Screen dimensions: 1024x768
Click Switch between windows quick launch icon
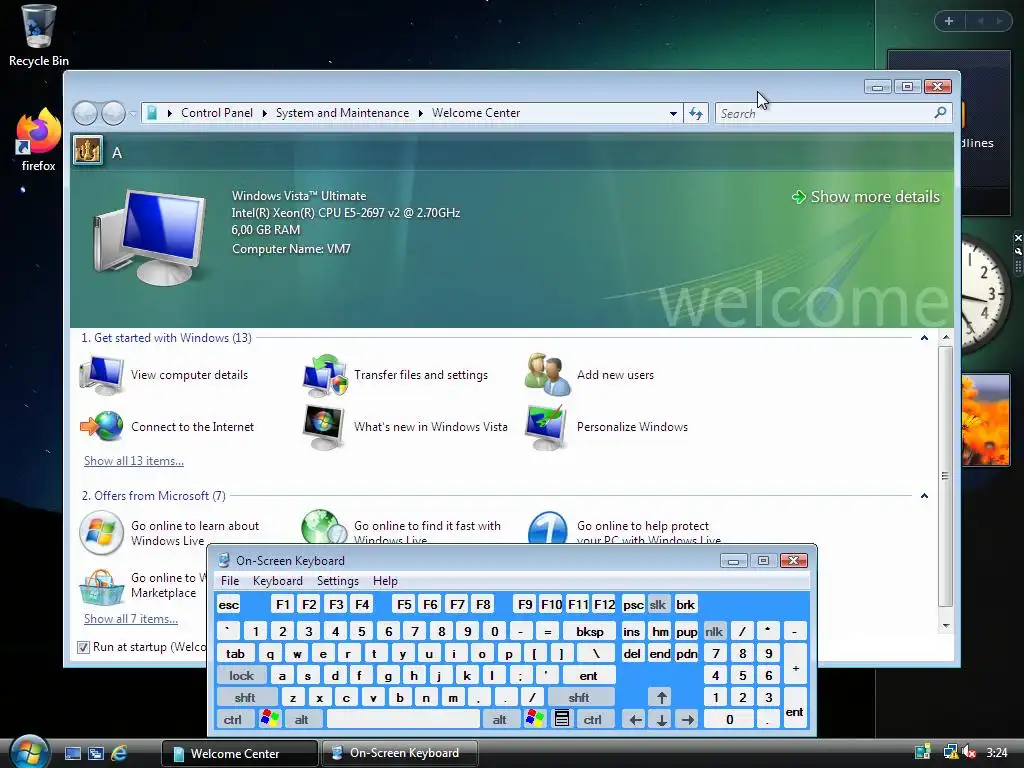coord(96,753)
